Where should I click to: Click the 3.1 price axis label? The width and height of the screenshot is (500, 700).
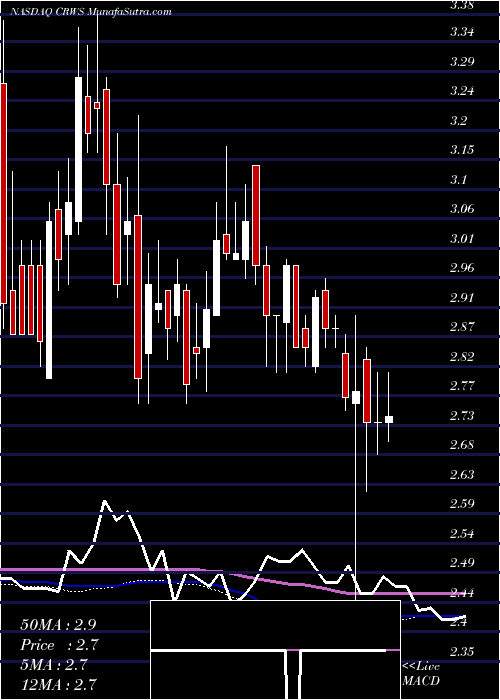click(459, 179)
